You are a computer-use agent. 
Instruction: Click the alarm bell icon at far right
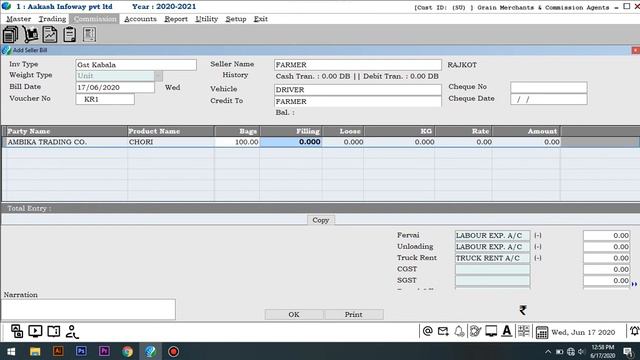point(635,331)
